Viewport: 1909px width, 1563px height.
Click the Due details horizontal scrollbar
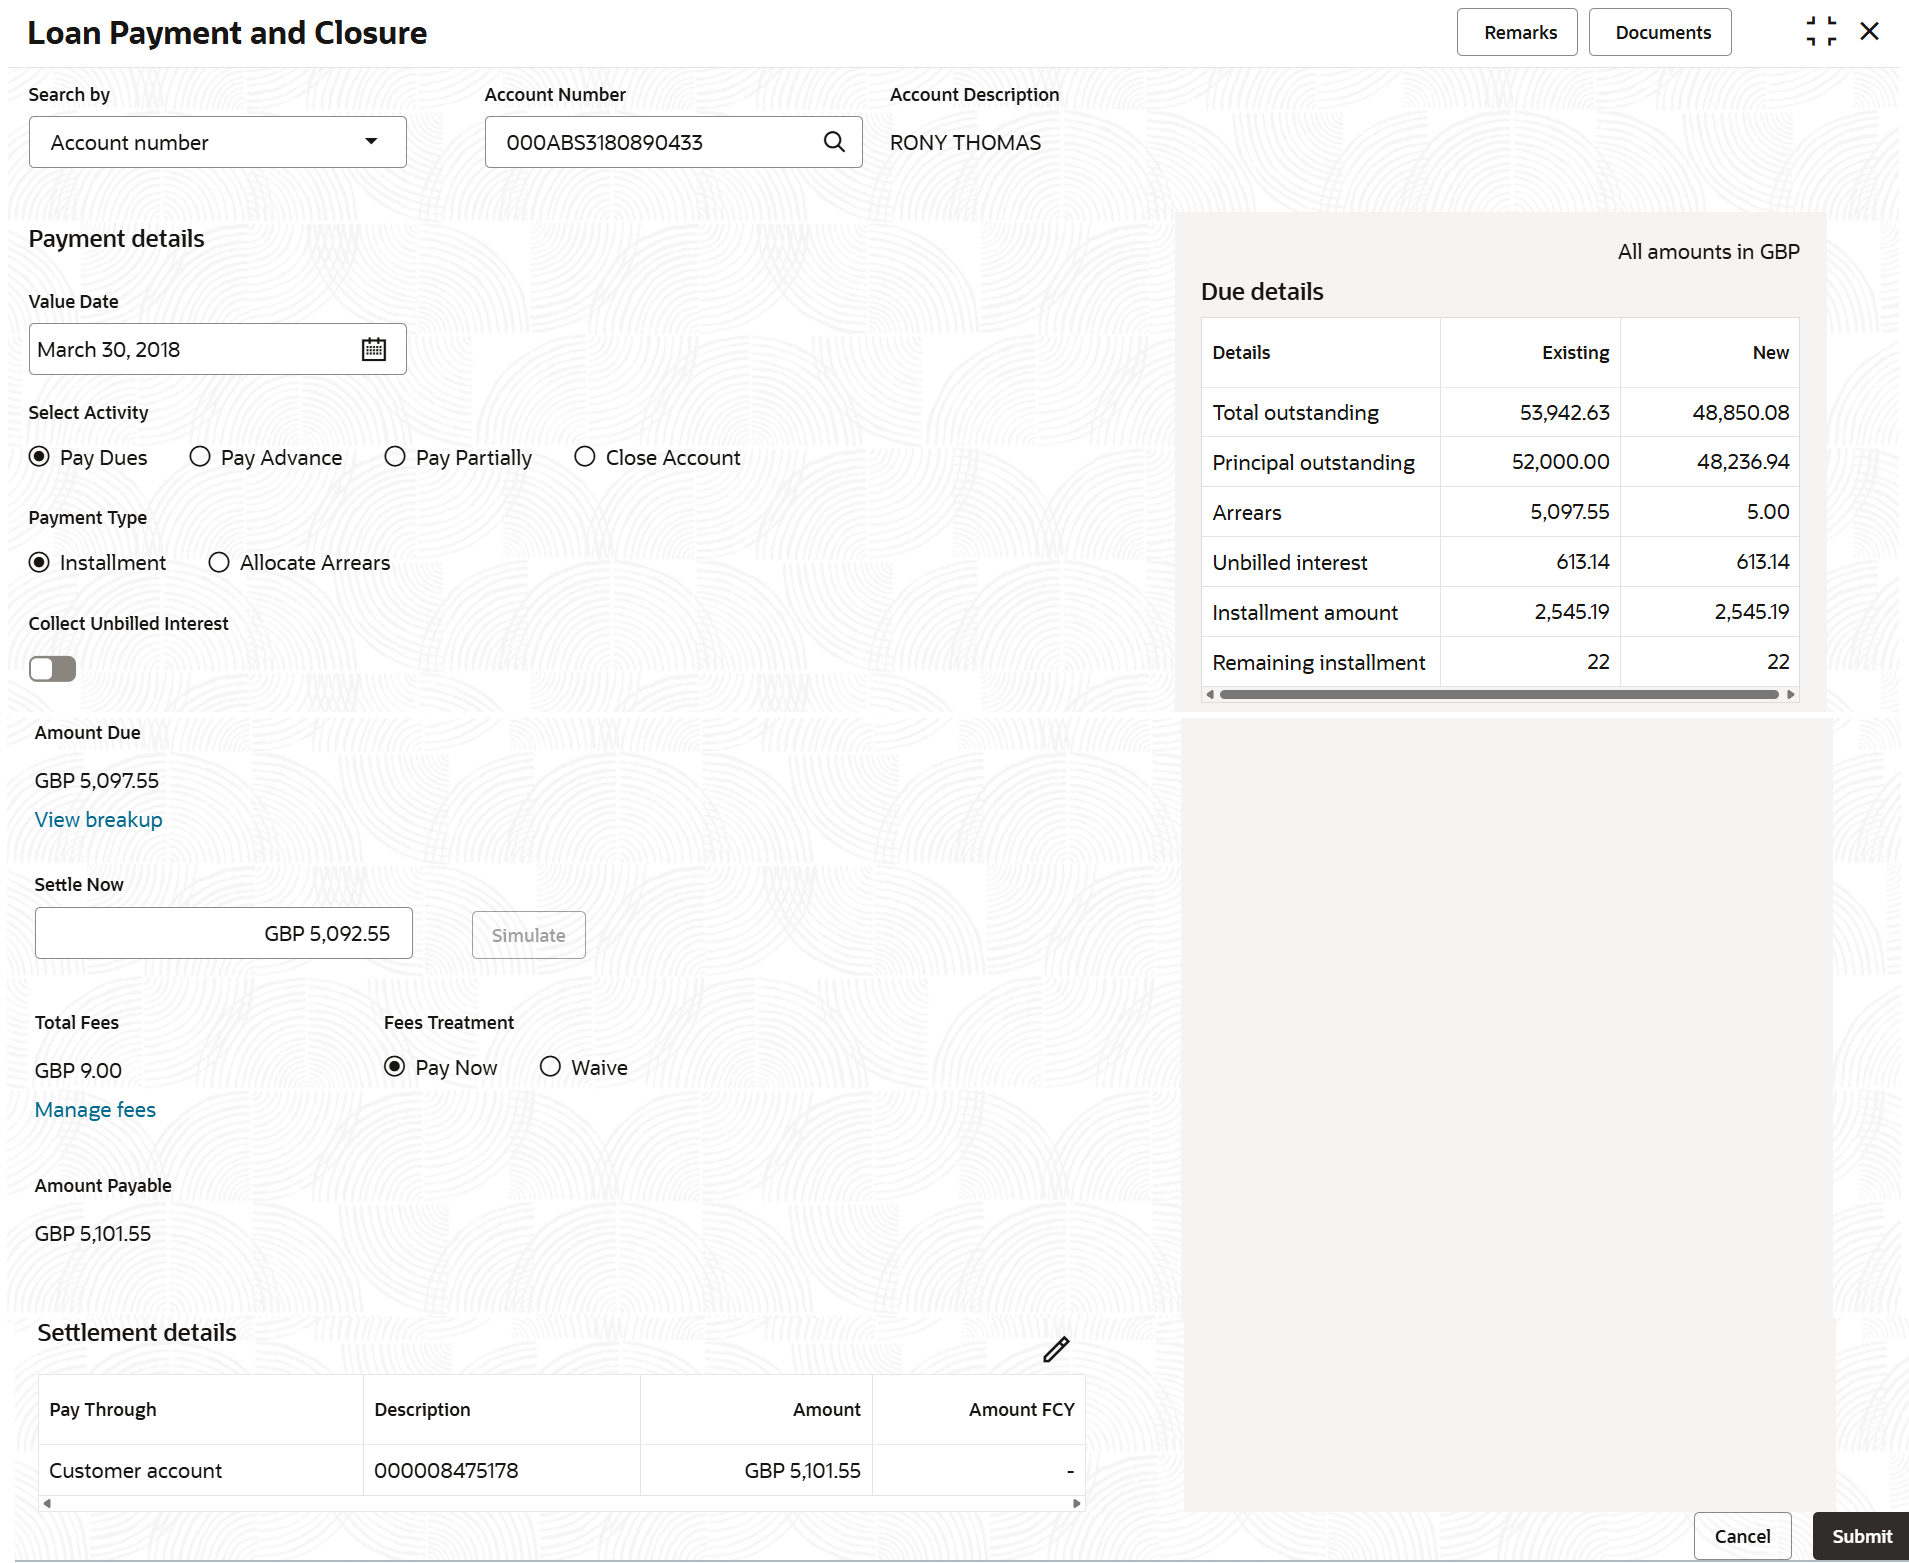click(x=1499, y=694)
